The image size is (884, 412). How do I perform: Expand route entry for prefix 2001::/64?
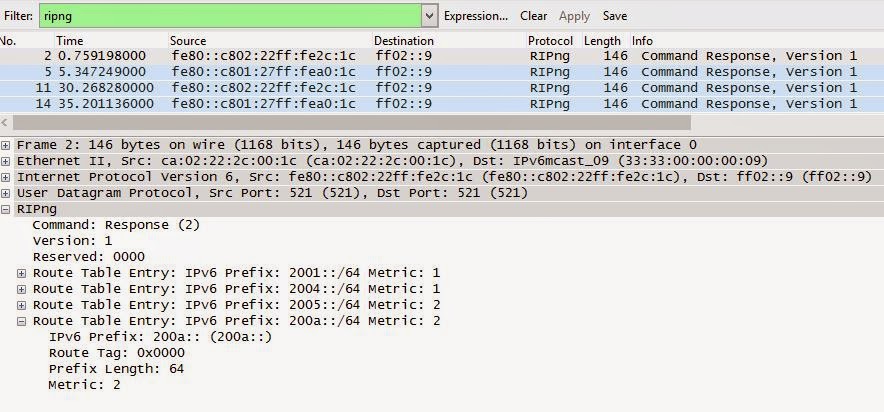pyautogui.click(x=22, y=273)
